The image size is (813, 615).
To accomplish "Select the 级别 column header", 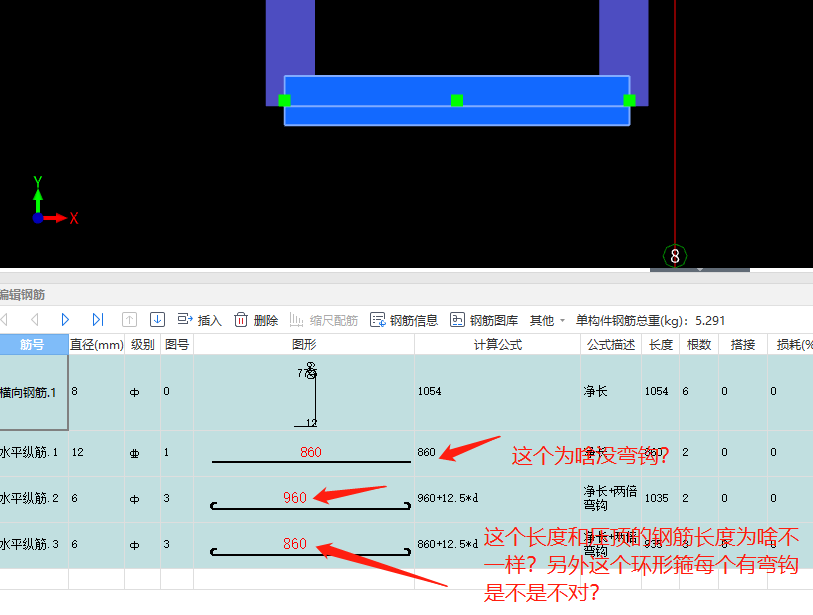I will [143, 344].
